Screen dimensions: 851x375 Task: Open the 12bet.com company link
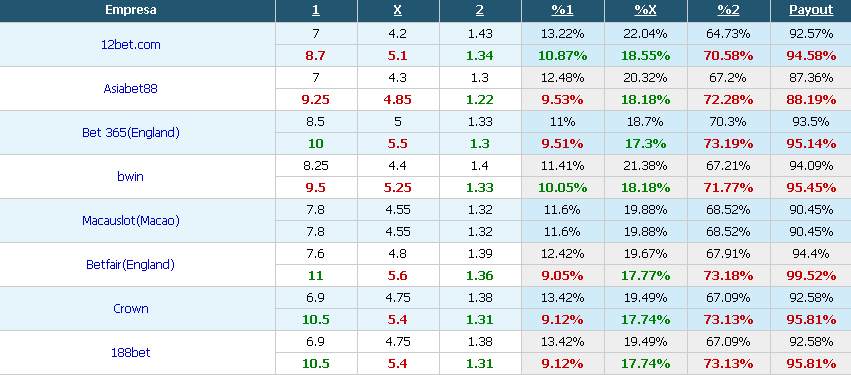click(x=131, y=45)
